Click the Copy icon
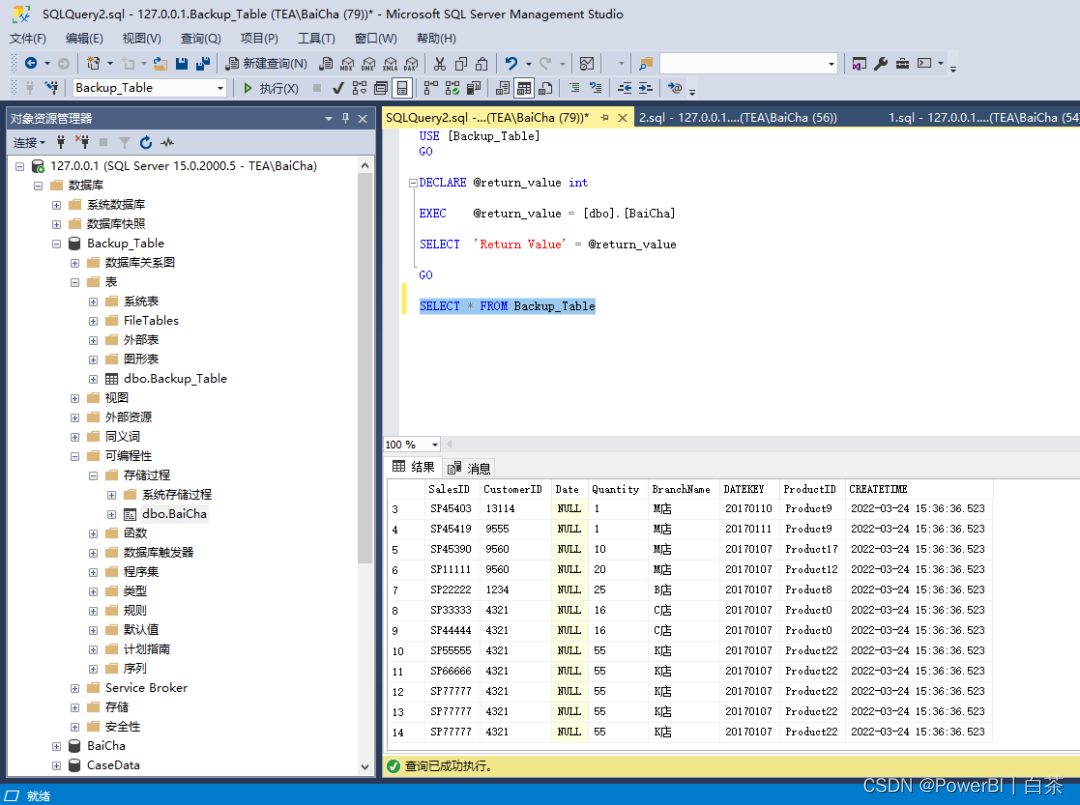This screenshot has width=1080, height=805. [461, 64]
